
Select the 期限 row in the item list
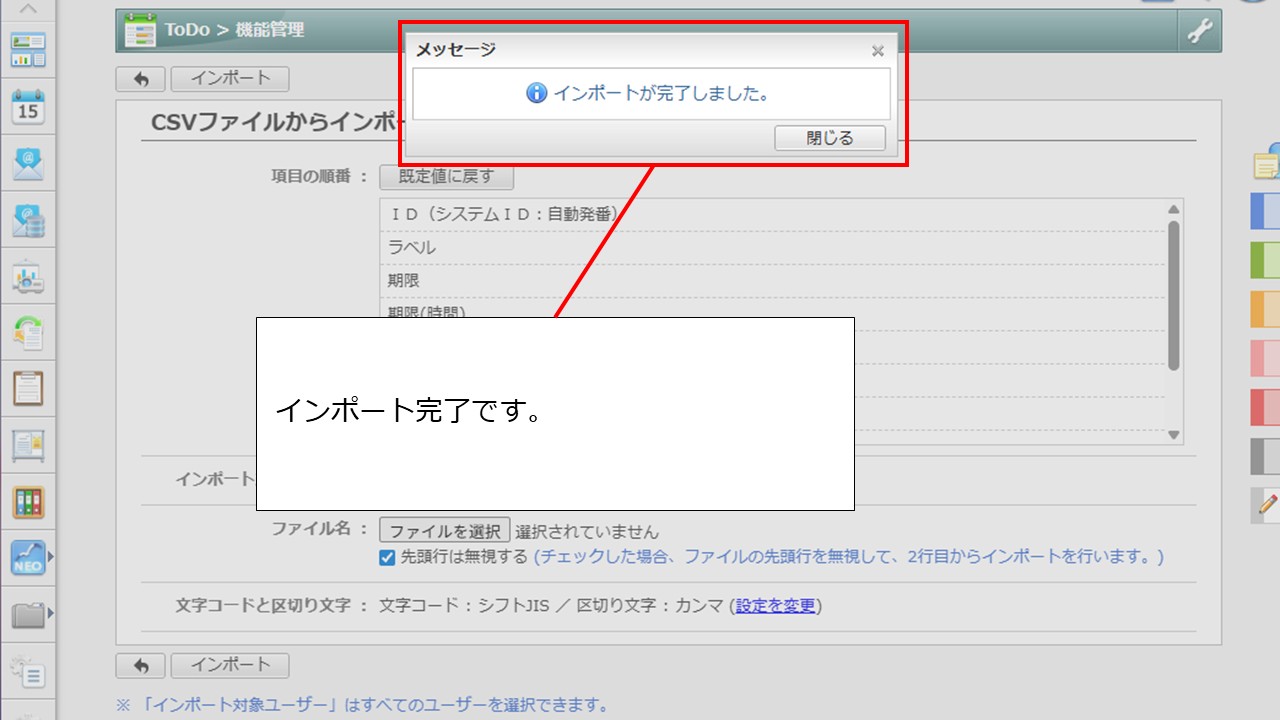pyautogui.click(x=773, y=281)
